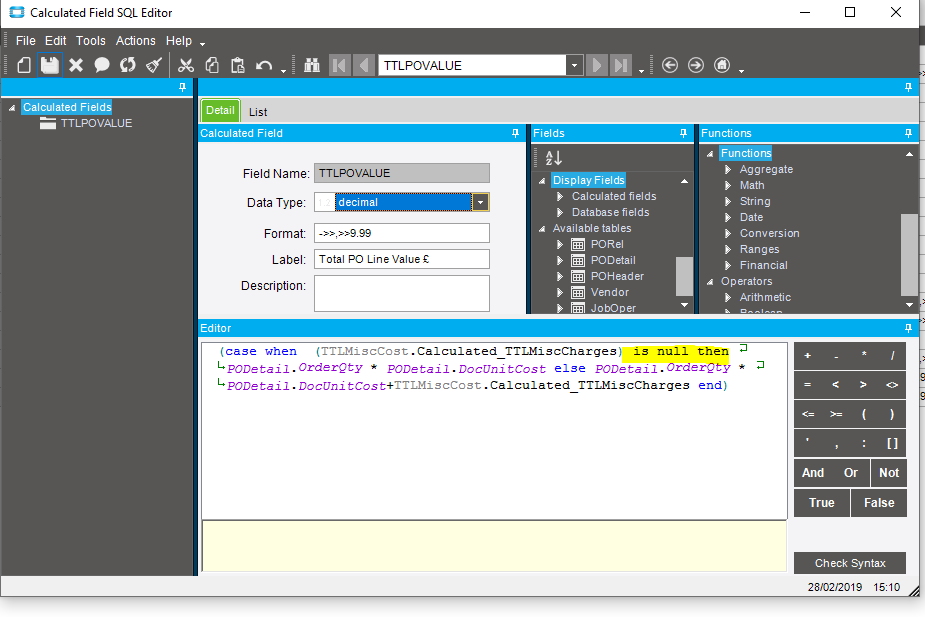Toggle the pin on the Fields panel
Image resolution: width=925 pixels, height=617 pixels.
pyautogui.click(x=683, y=133)
